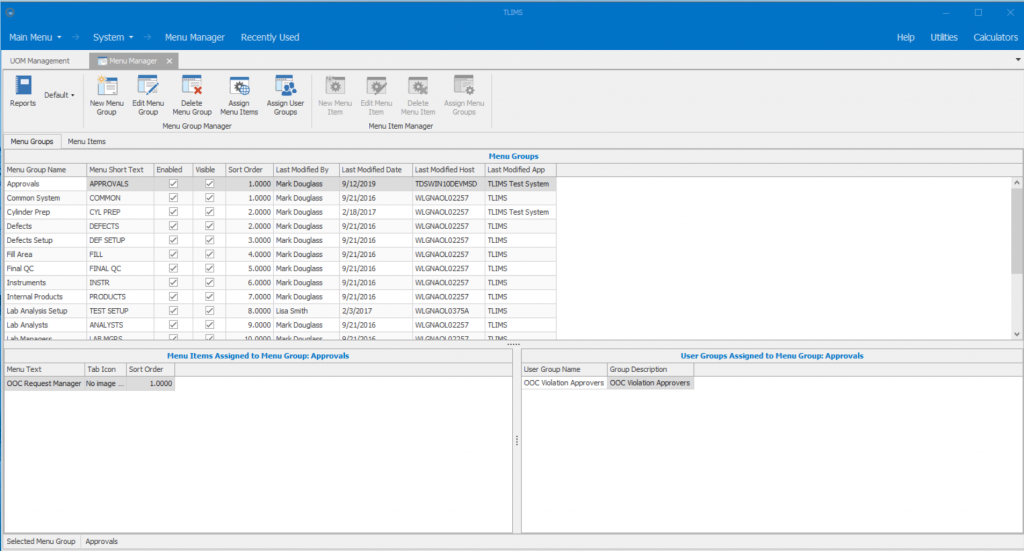Screen dimensions: 1024x551
Task: Sort by Last Modified By column
Action: [x=306, y=170]
